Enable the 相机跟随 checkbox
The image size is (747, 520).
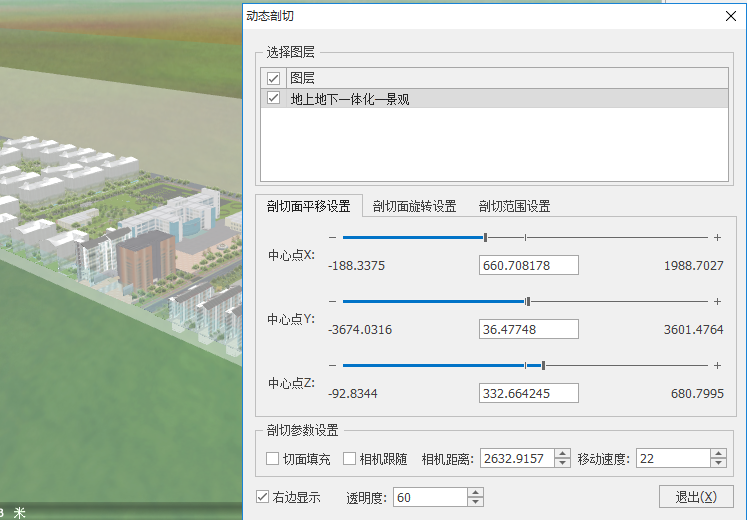[x=350, y=459]
